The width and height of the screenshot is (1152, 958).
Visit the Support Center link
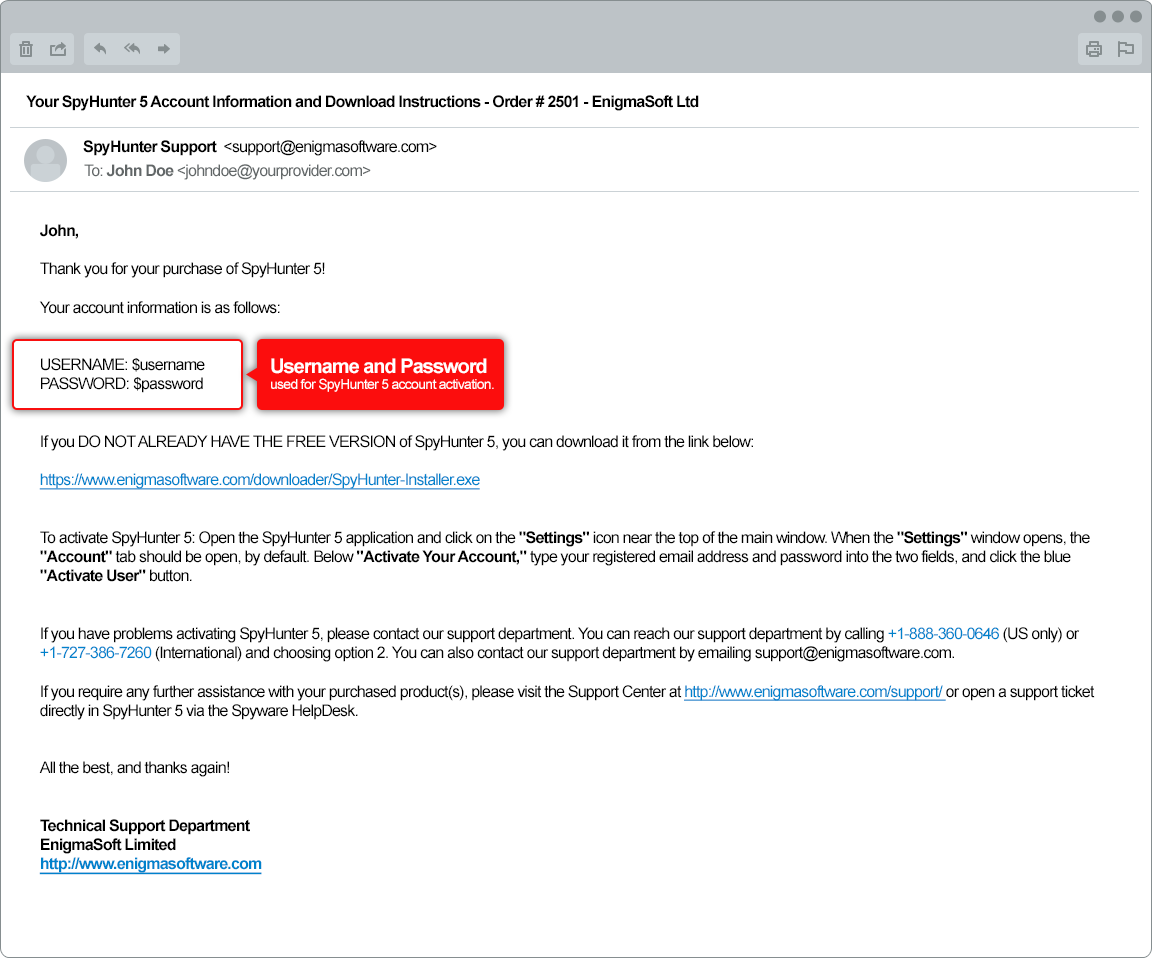coord(814,692)
